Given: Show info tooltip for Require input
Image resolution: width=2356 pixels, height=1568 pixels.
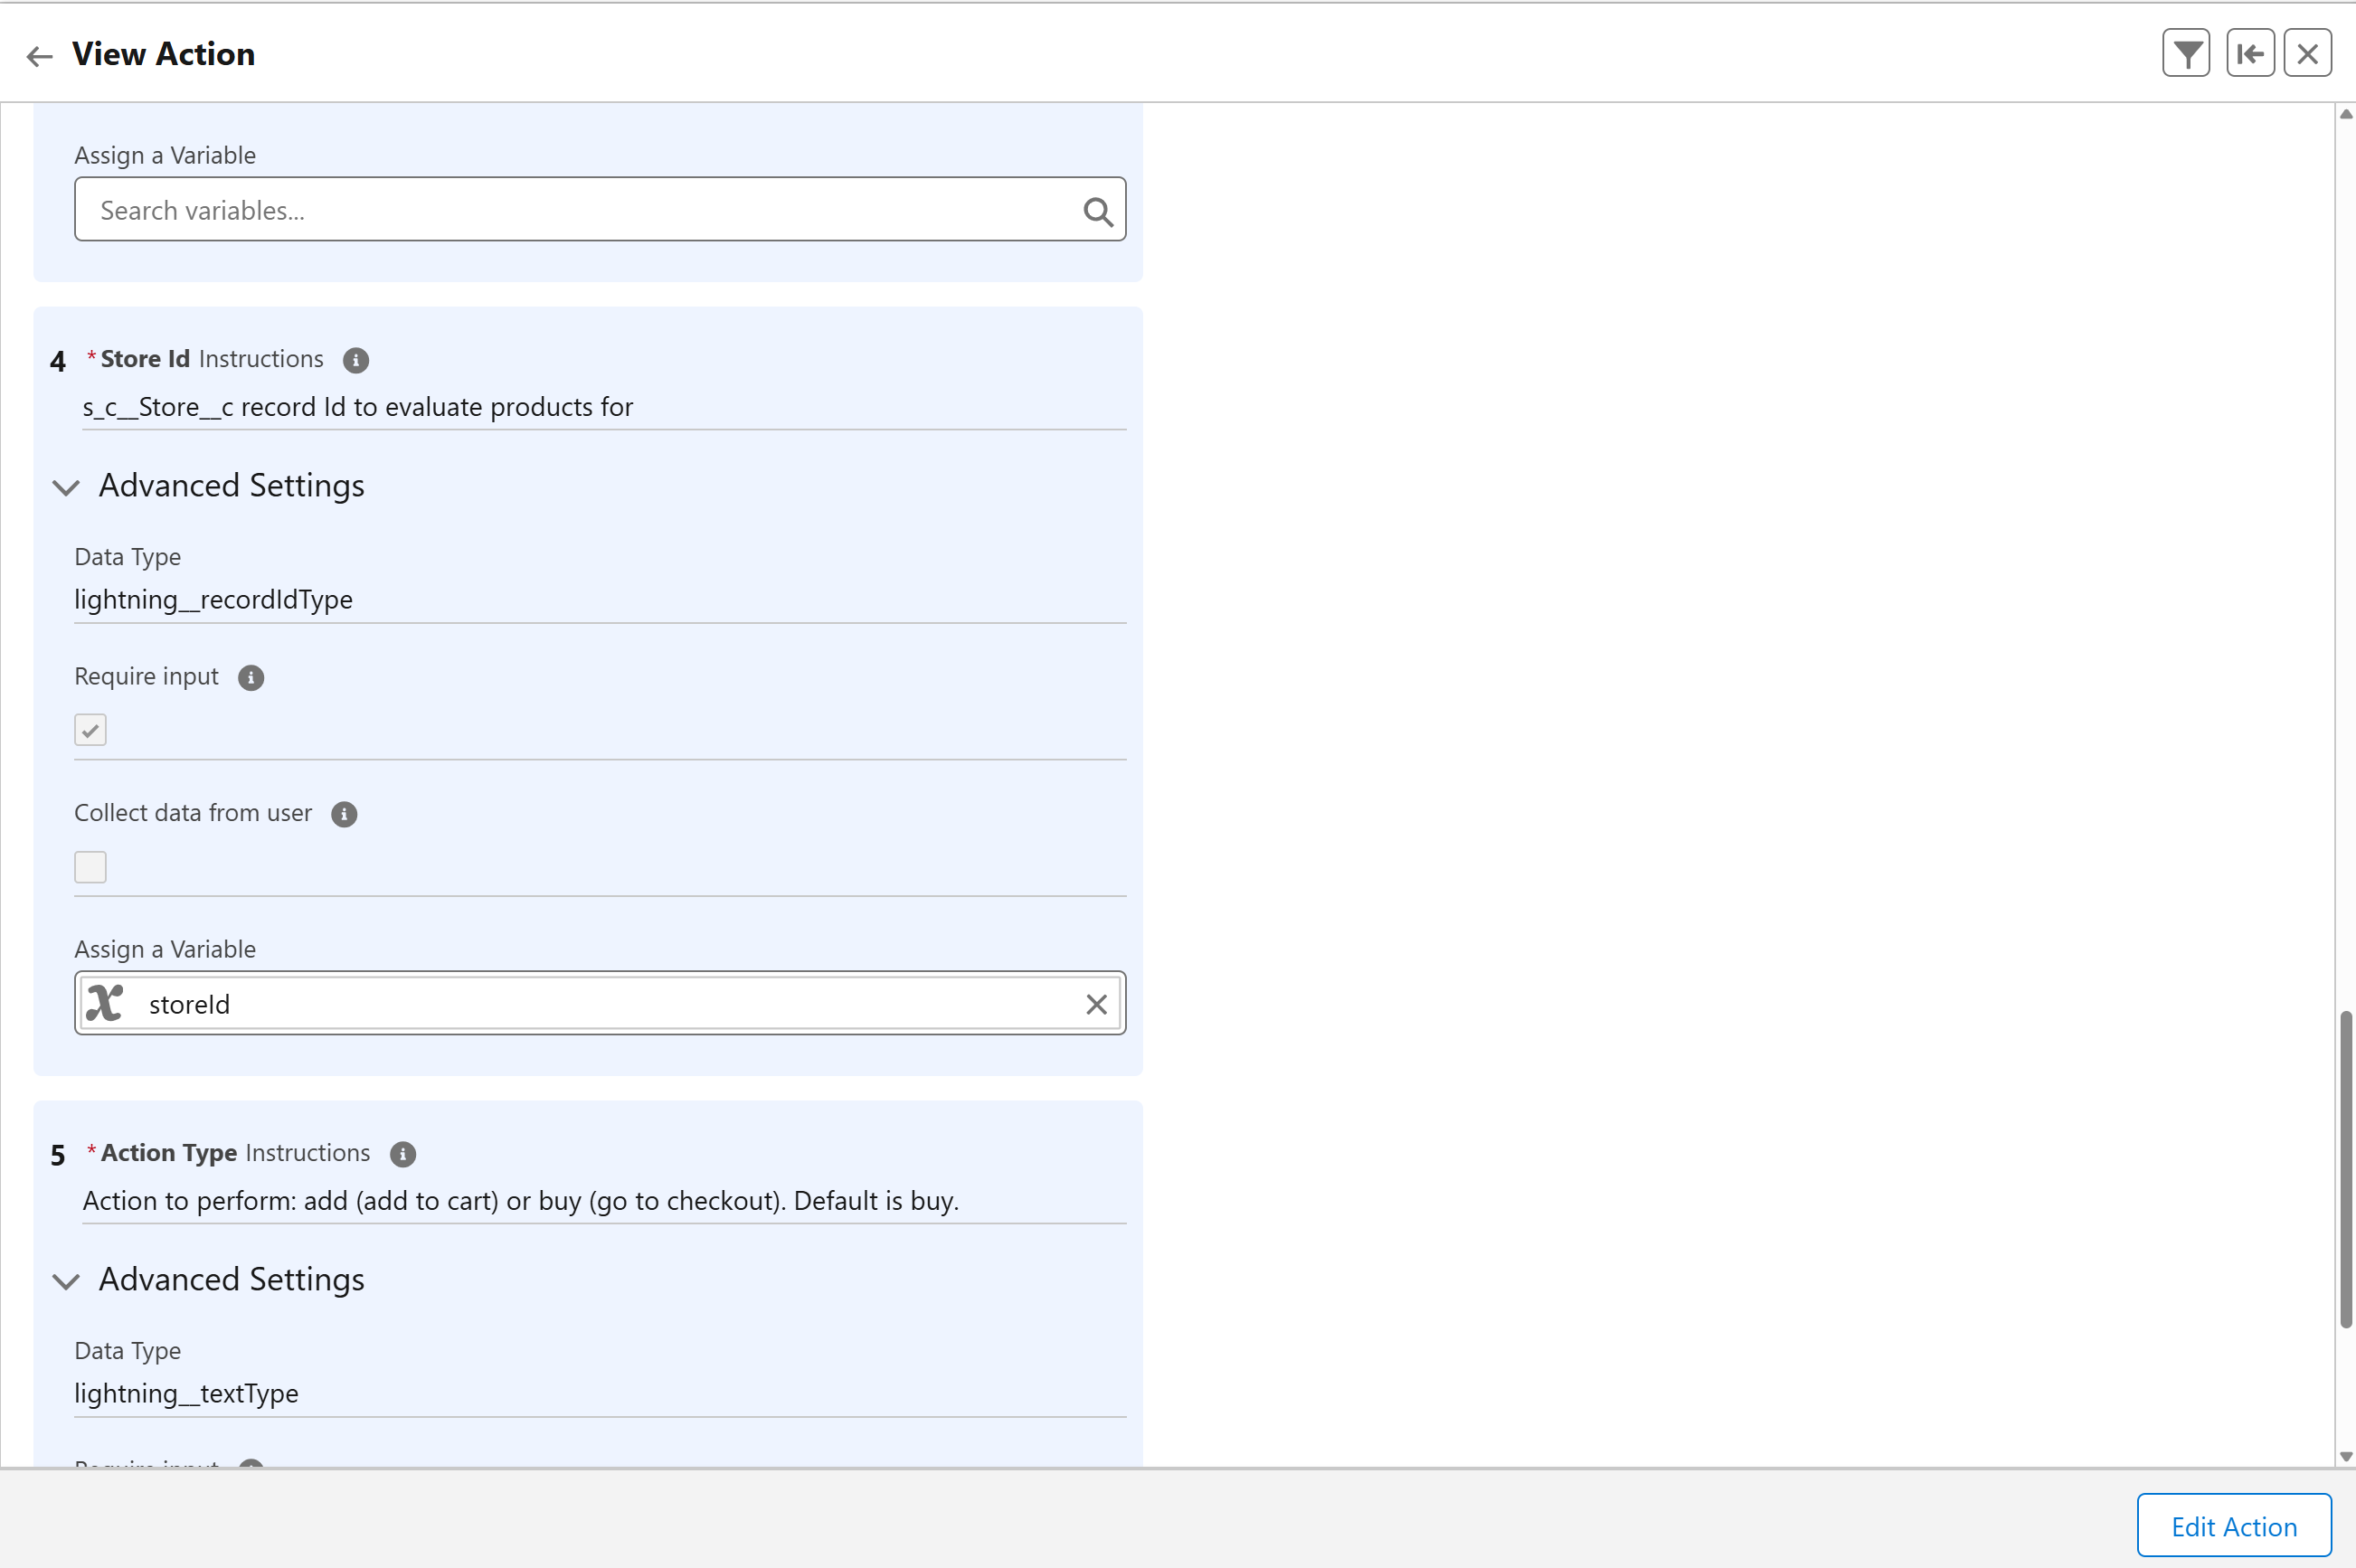Looking at the screenshot, I should [251, 678].
